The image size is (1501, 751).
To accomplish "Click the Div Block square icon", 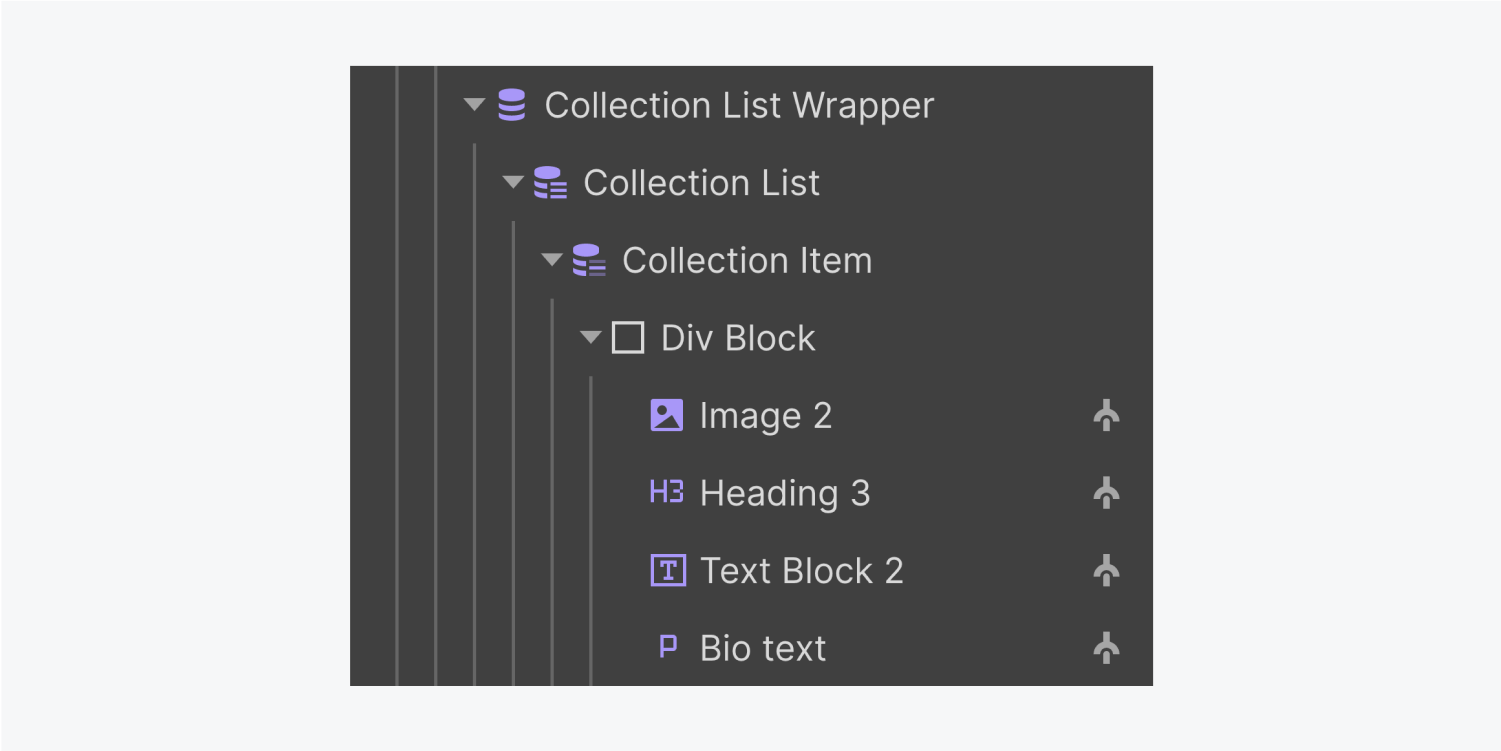I will click(628, 338).
